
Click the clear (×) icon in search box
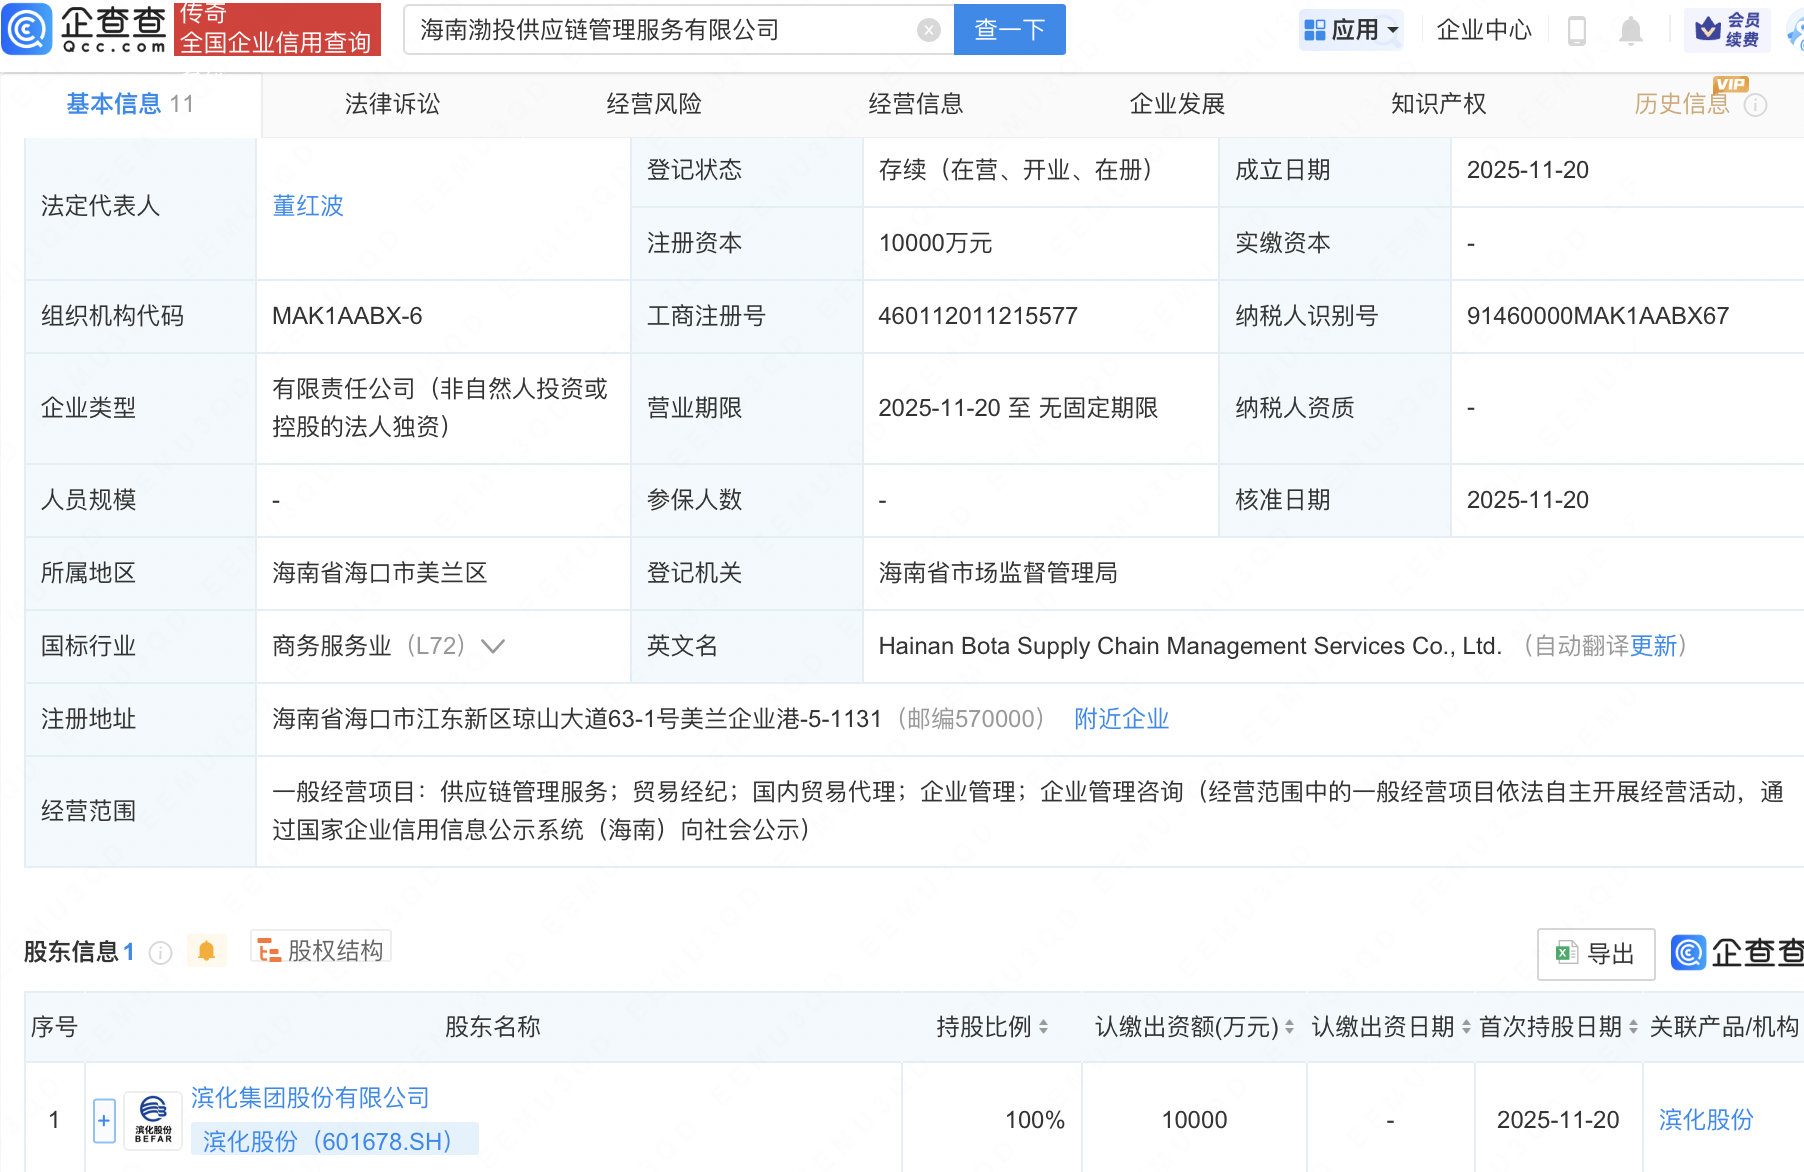pyautogui.click(x=929, y=29)
